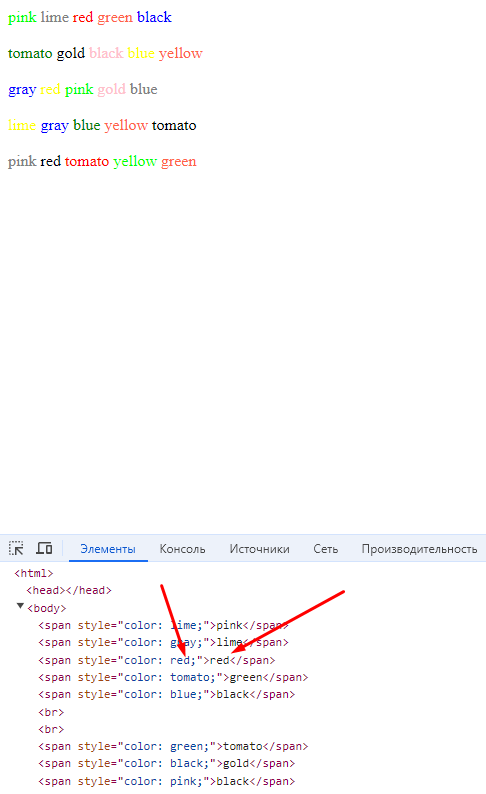The width and height of the screenshot is (486, 794).
Task: Open the Сеть tab
Action: point(326,549)
